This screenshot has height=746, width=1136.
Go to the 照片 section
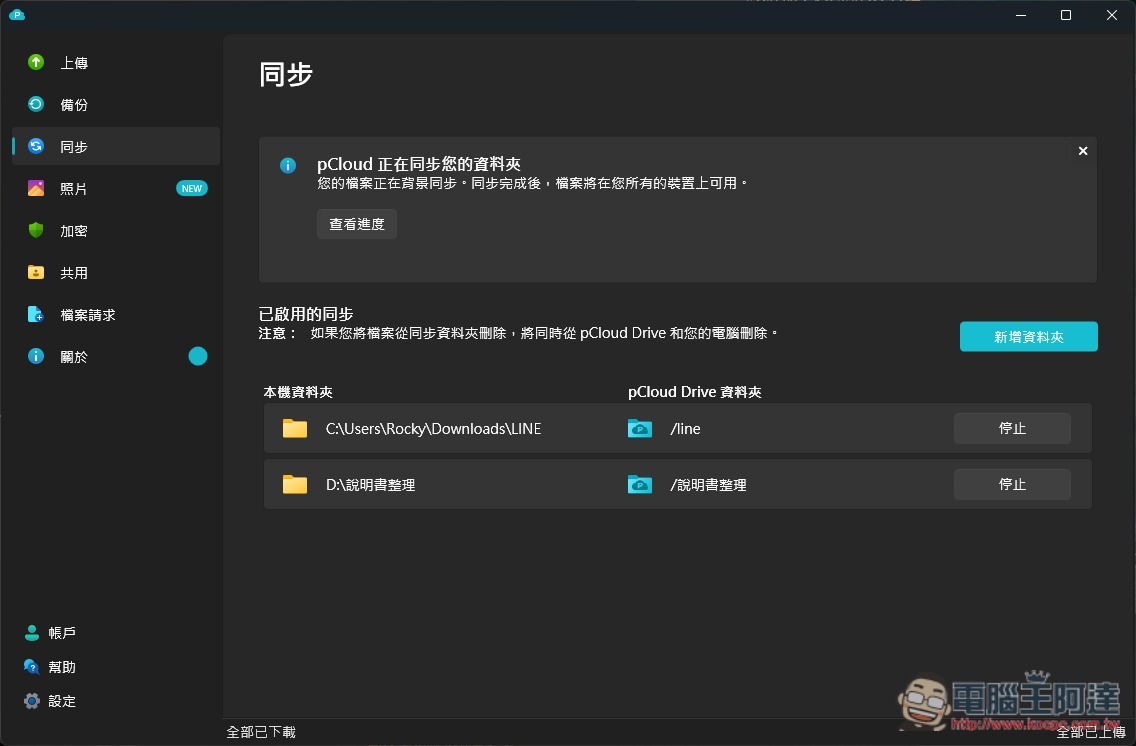coord(116,189)
